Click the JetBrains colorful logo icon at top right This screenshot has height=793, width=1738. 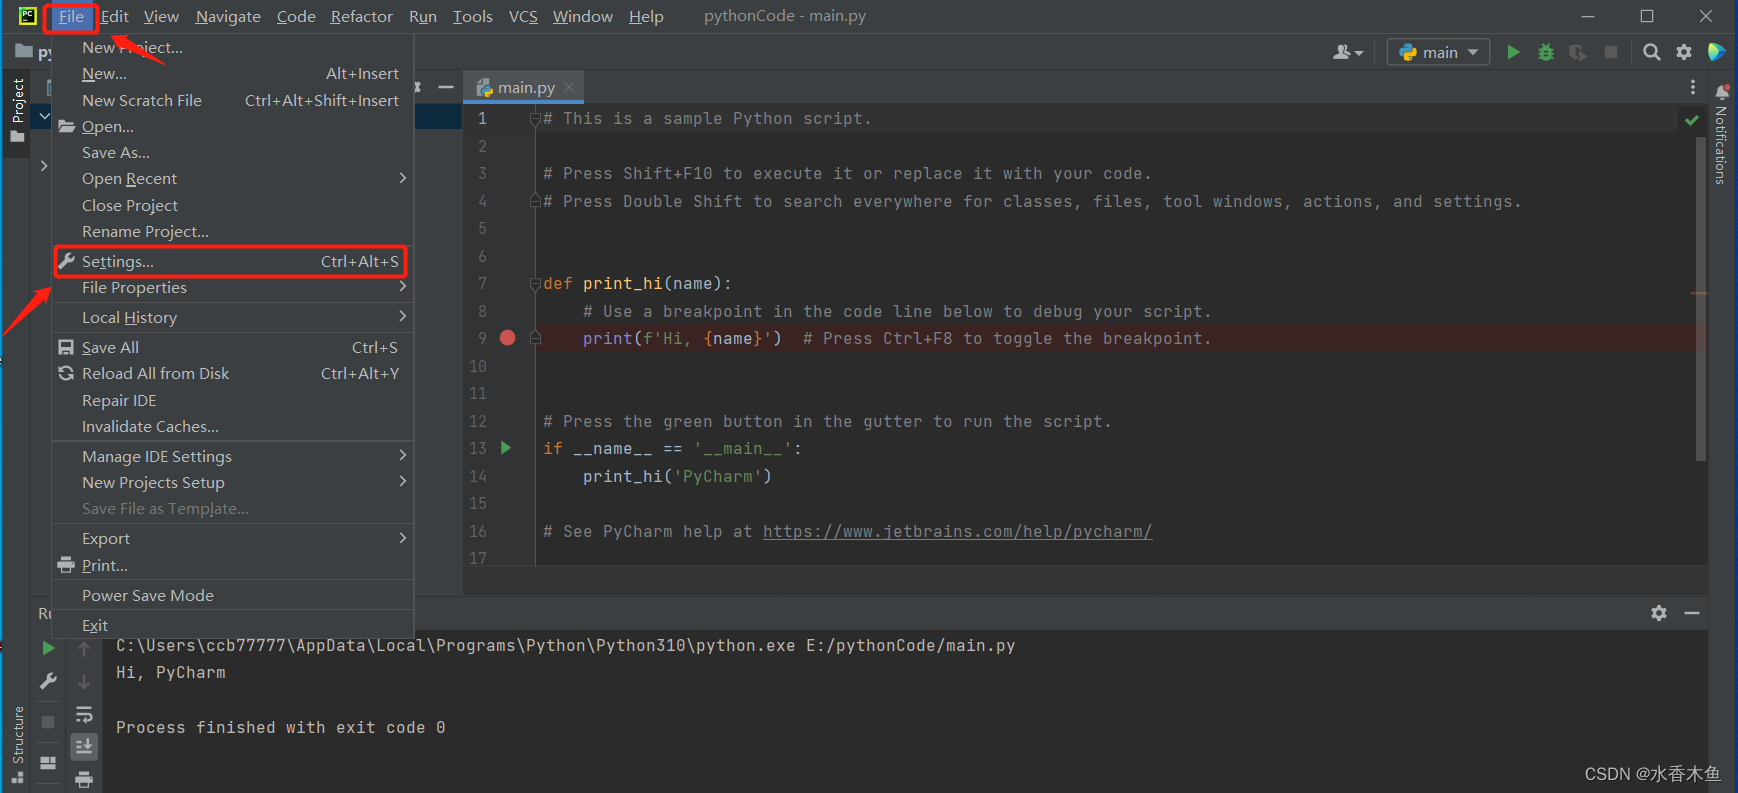(1716, 52)
